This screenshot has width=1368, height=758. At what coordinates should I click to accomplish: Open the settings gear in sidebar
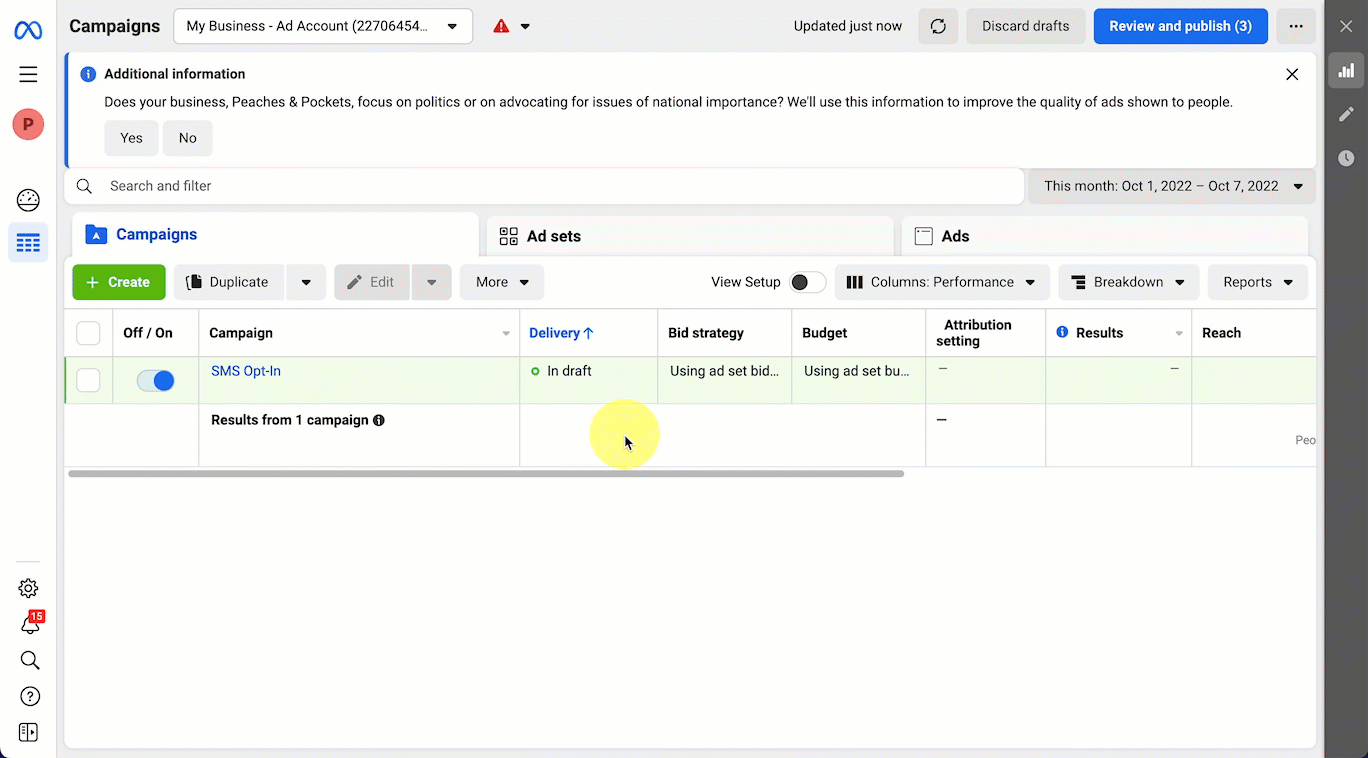28,588
